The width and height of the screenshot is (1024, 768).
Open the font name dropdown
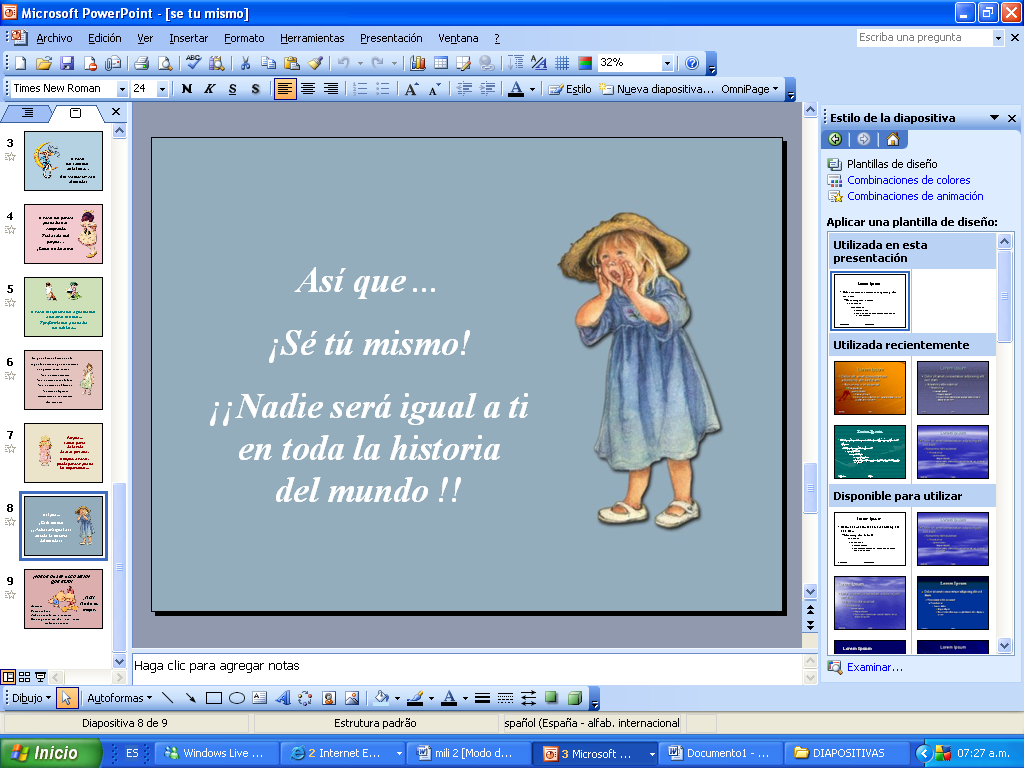(x=122, y=89)
